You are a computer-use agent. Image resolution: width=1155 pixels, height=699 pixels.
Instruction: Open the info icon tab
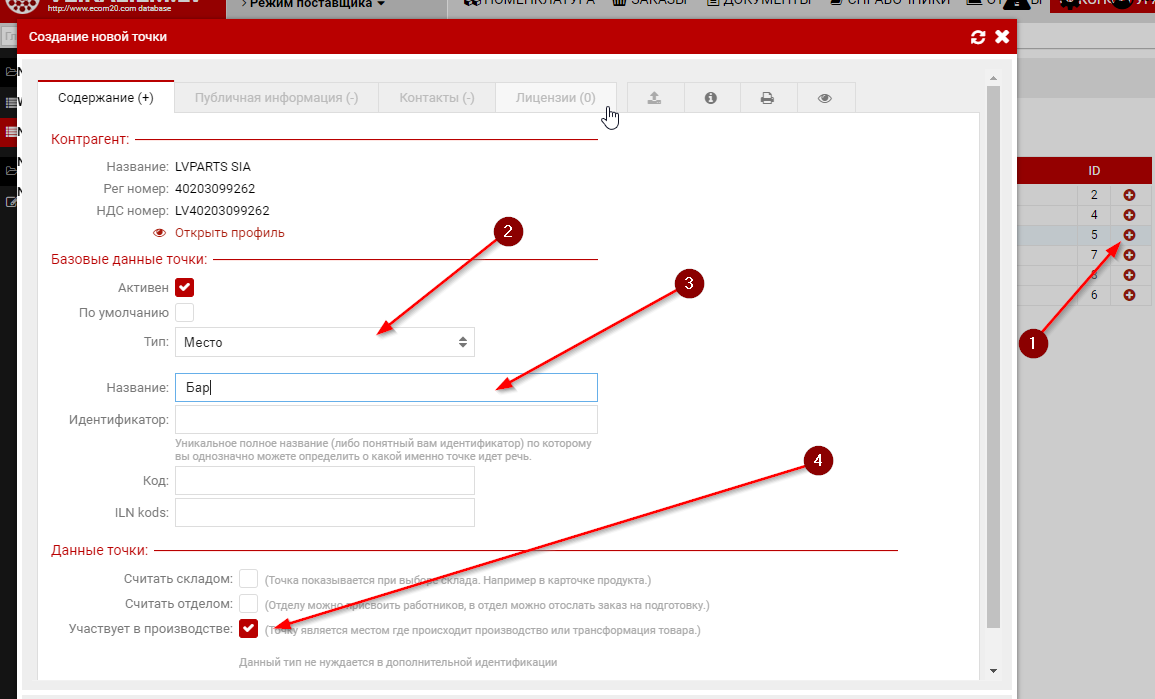point(711,98)
